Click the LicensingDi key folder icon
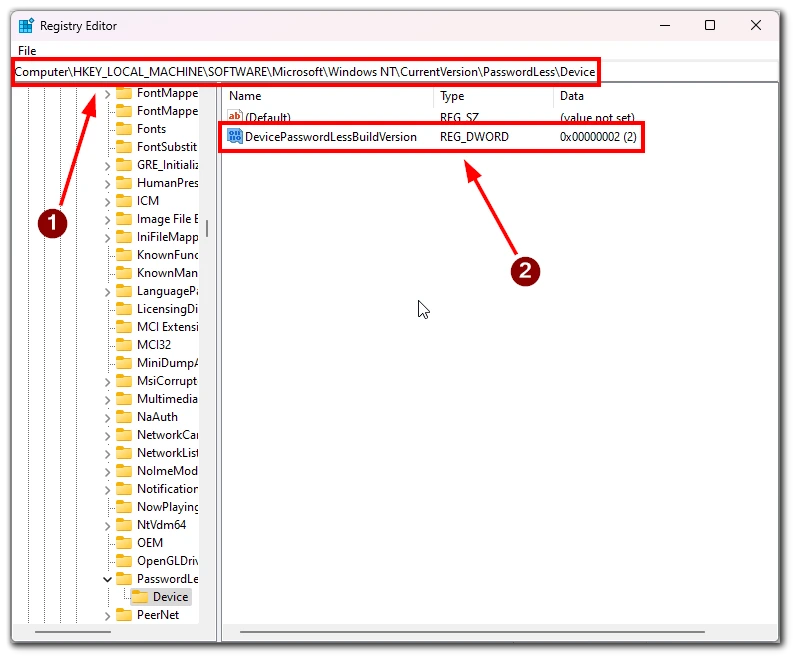This screenshot has width=798, height=661. (x=124, y=309)
